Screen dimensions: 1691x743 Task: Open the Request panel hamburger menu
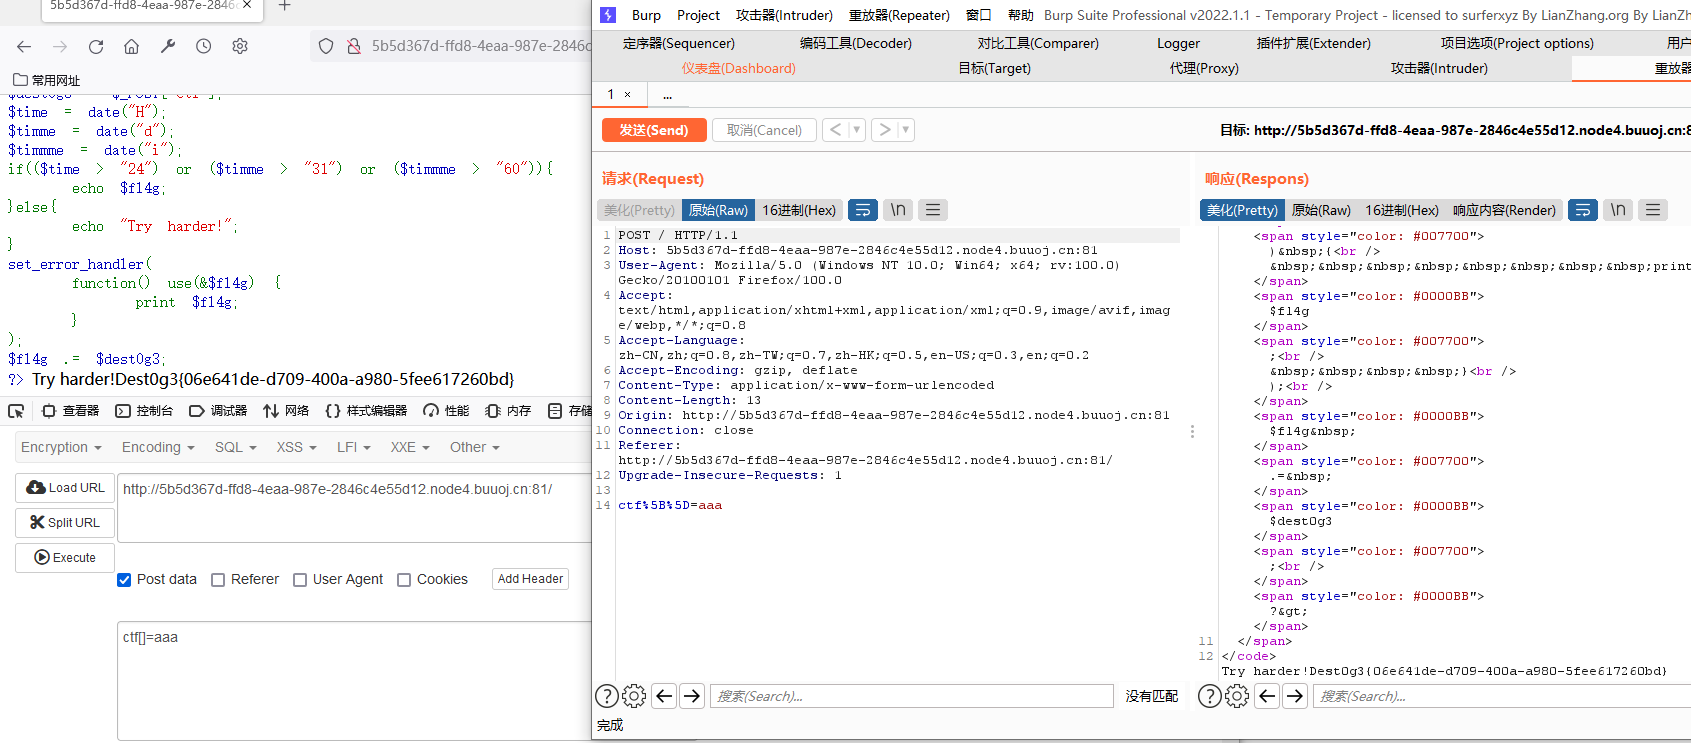tap(933, 210)
